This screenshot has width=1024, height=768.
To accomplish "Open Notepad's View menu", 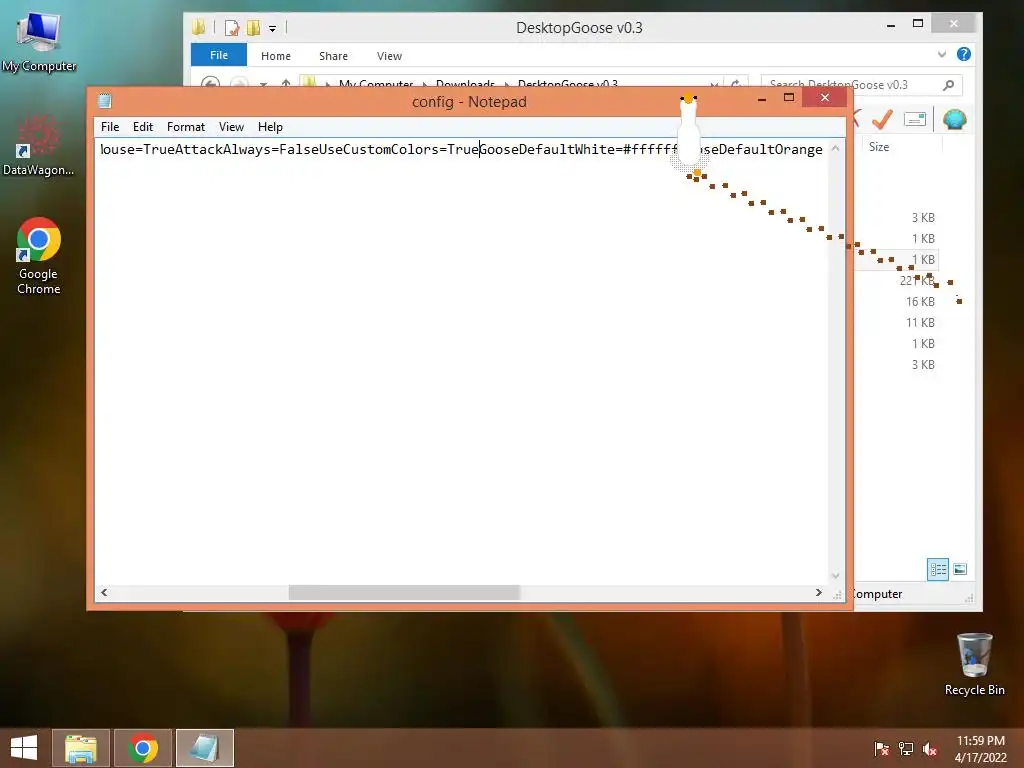I will [231, 127].
